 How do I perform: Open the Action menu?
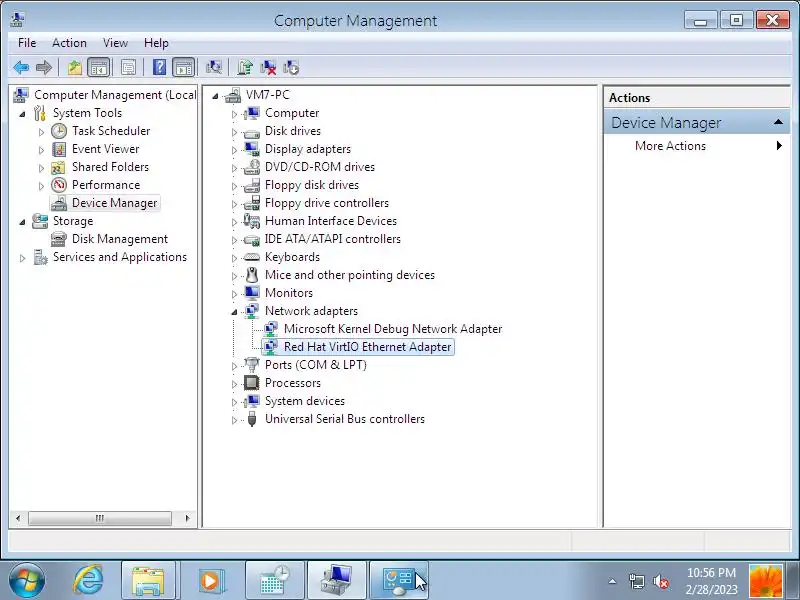pyautogui.click(x=69, y=43)
